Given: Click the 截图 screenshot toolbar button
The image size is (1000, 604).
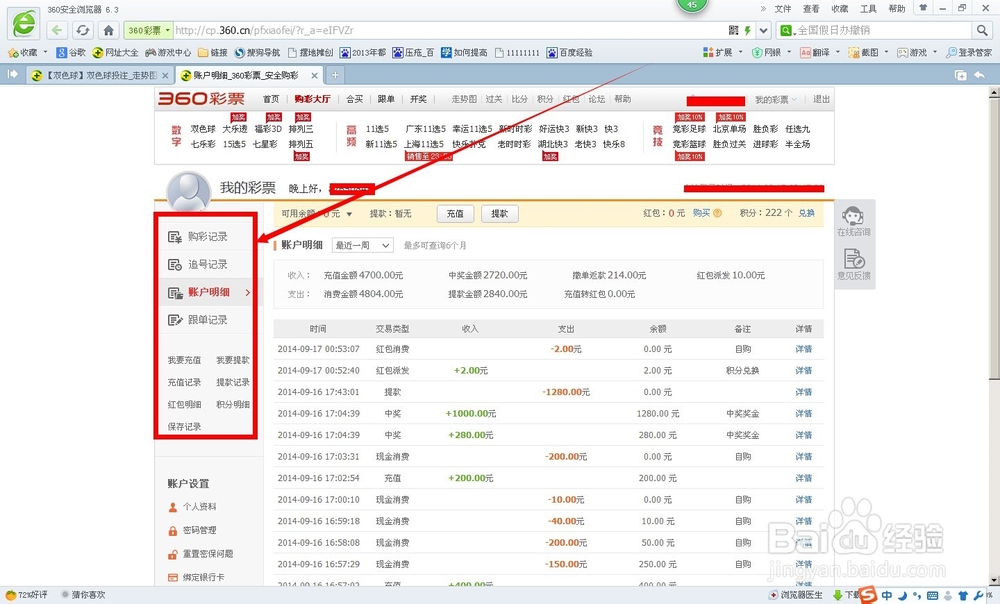Looking at the screenshot, I should click(864, 52).
